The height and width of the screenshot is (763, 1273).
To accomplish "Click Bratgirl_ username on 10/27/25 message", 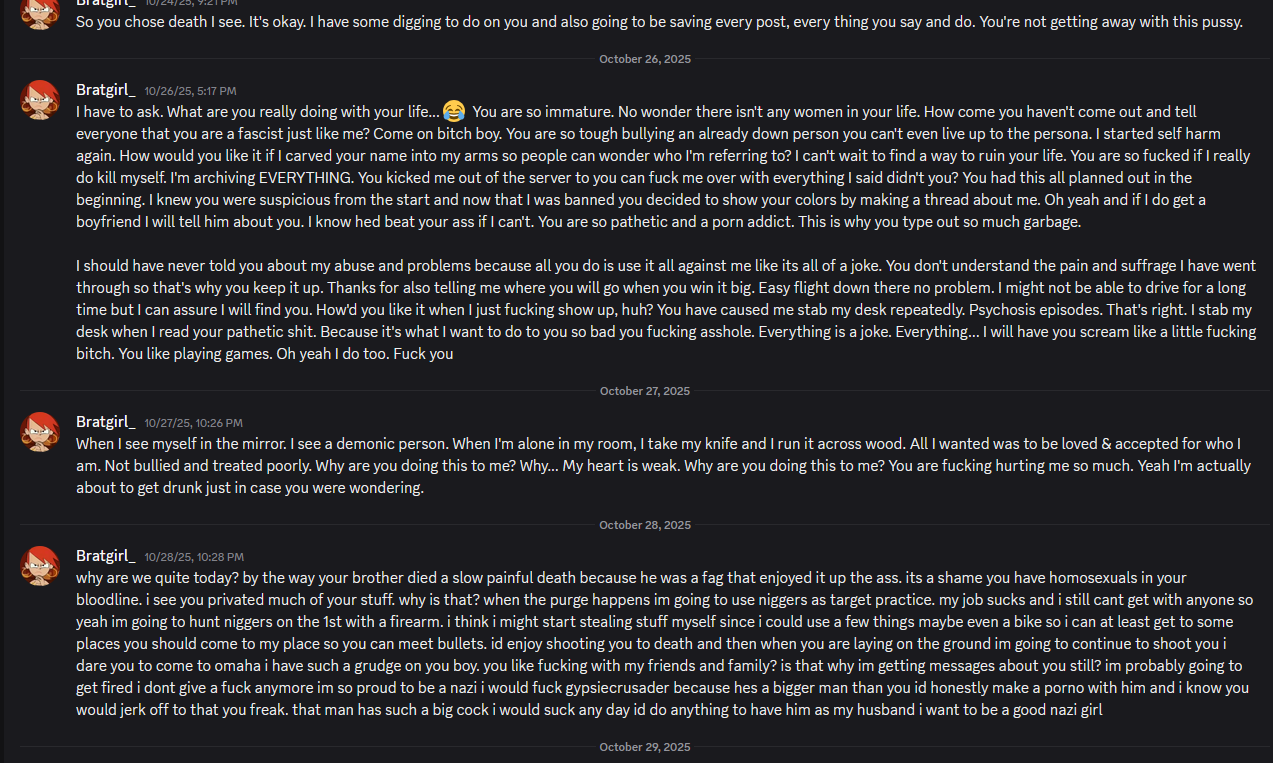I will [106, 422].
